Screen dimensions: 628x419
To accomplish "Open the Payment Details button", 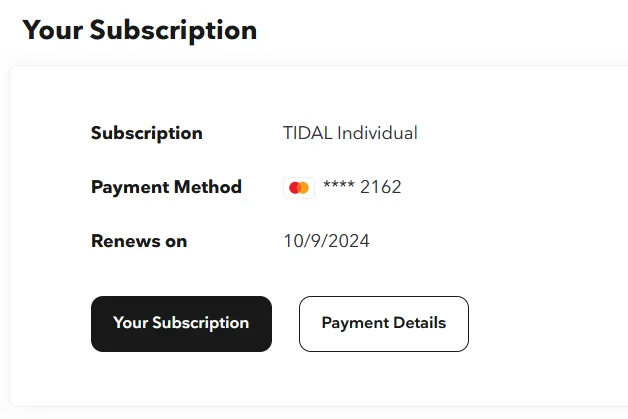I will tap(384, 324).
